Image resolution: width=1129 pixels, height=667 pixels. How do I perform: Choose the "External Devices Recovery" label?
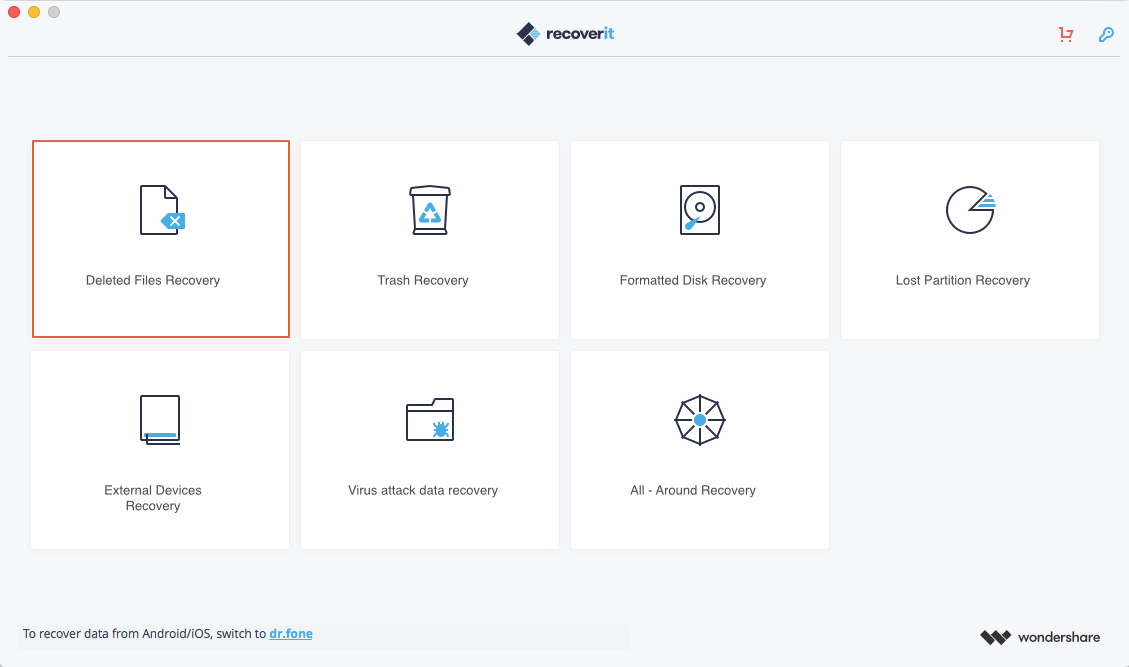(x=153, y=498)
